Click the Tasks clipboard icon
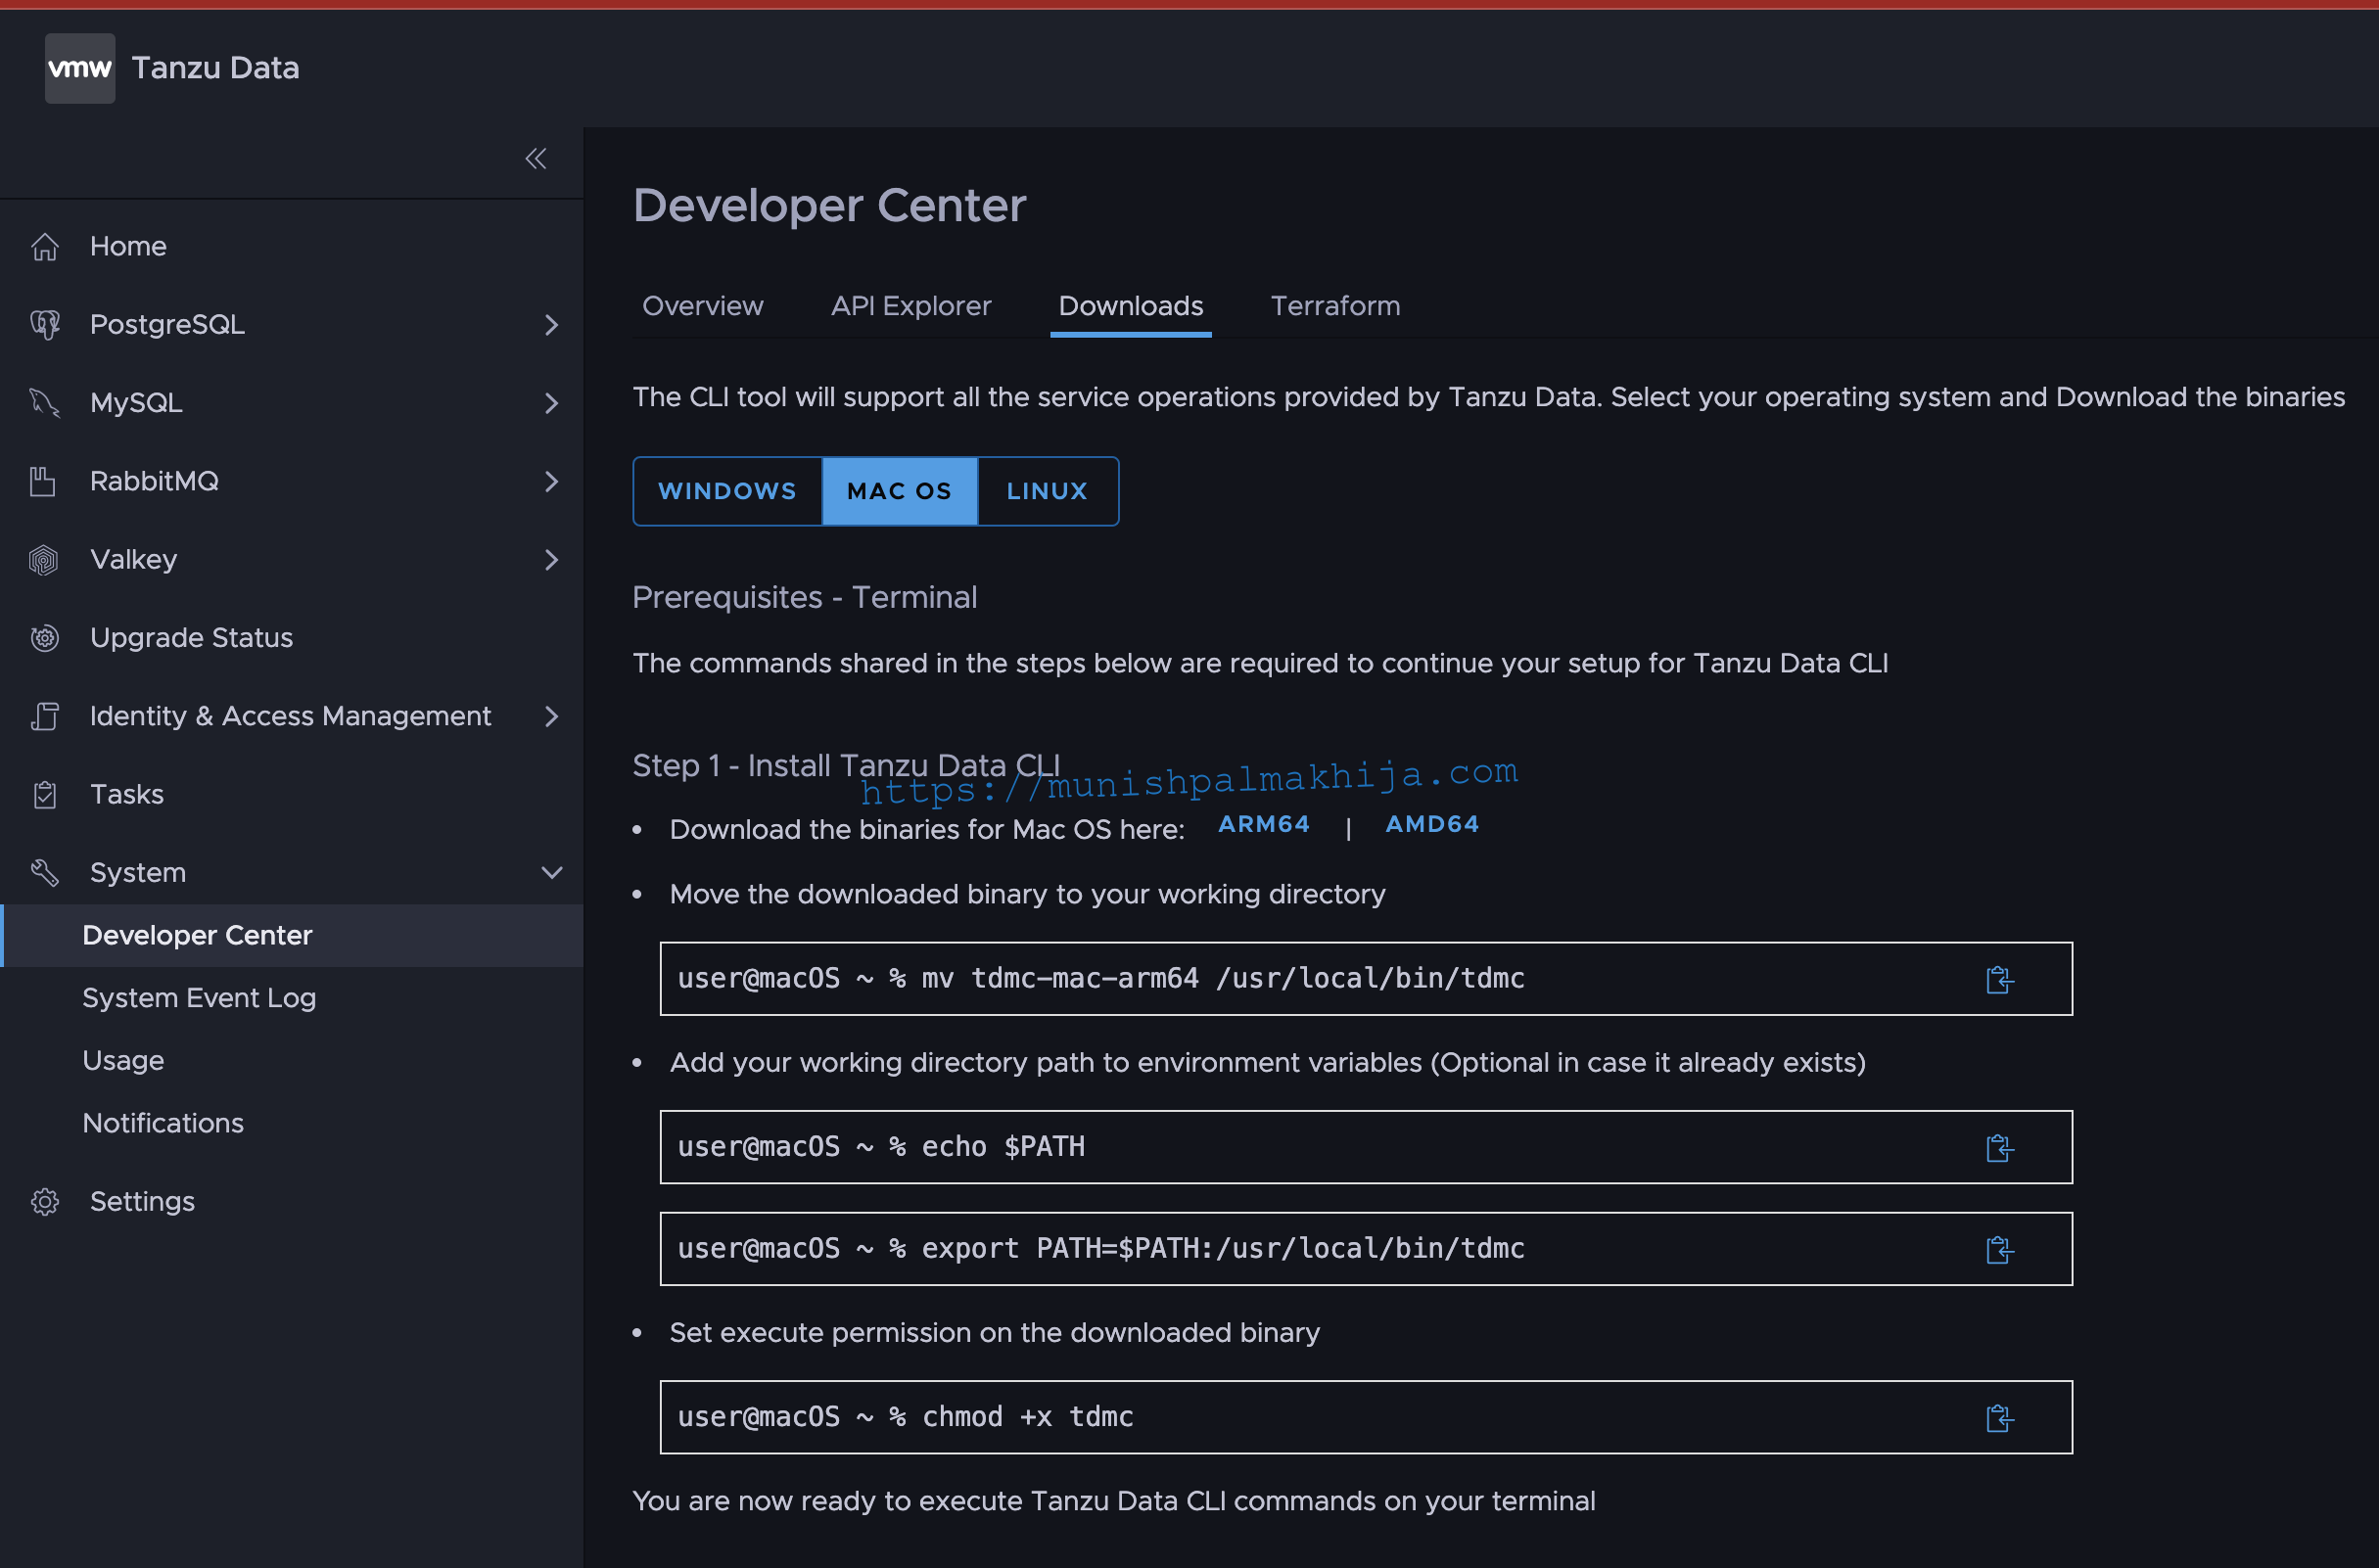The width and height of the screenshot is (2379, 1568). (x=45, y=795)
